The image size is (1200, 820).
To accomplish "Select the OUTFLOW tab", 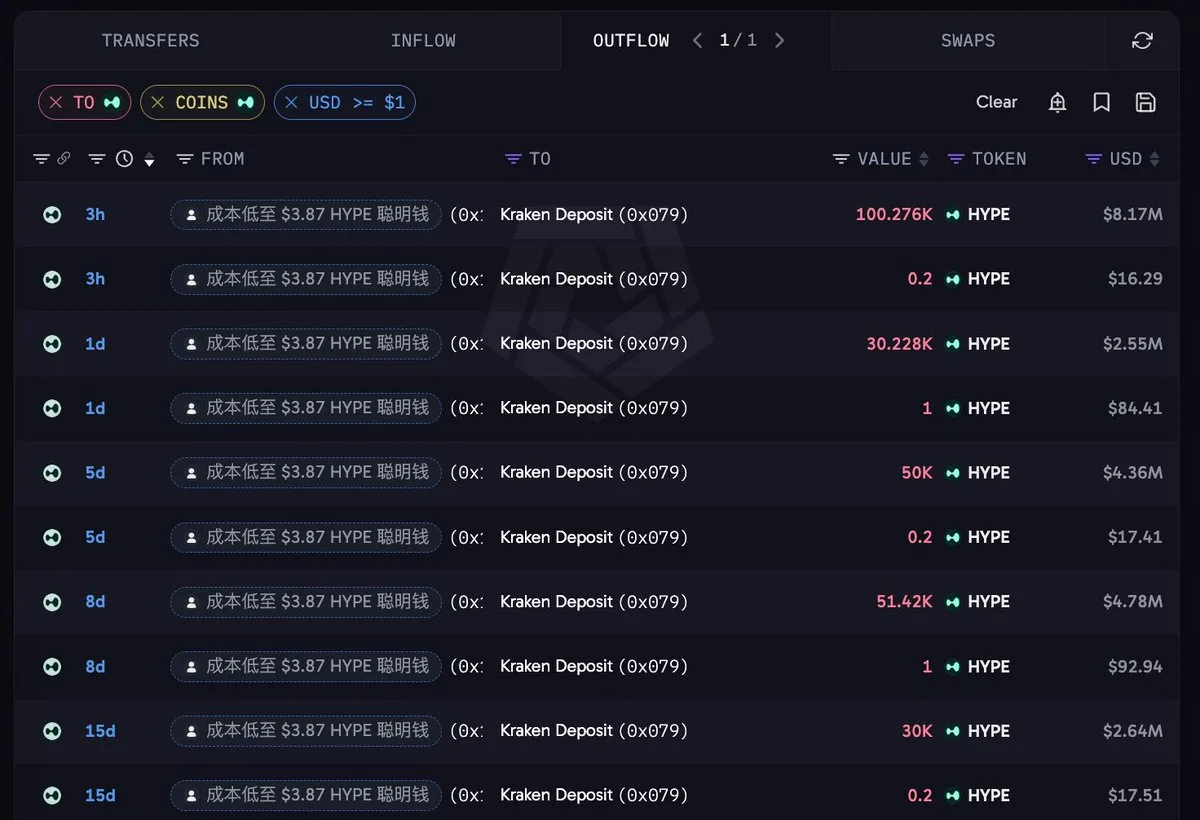I will click(x=631, y=40).
